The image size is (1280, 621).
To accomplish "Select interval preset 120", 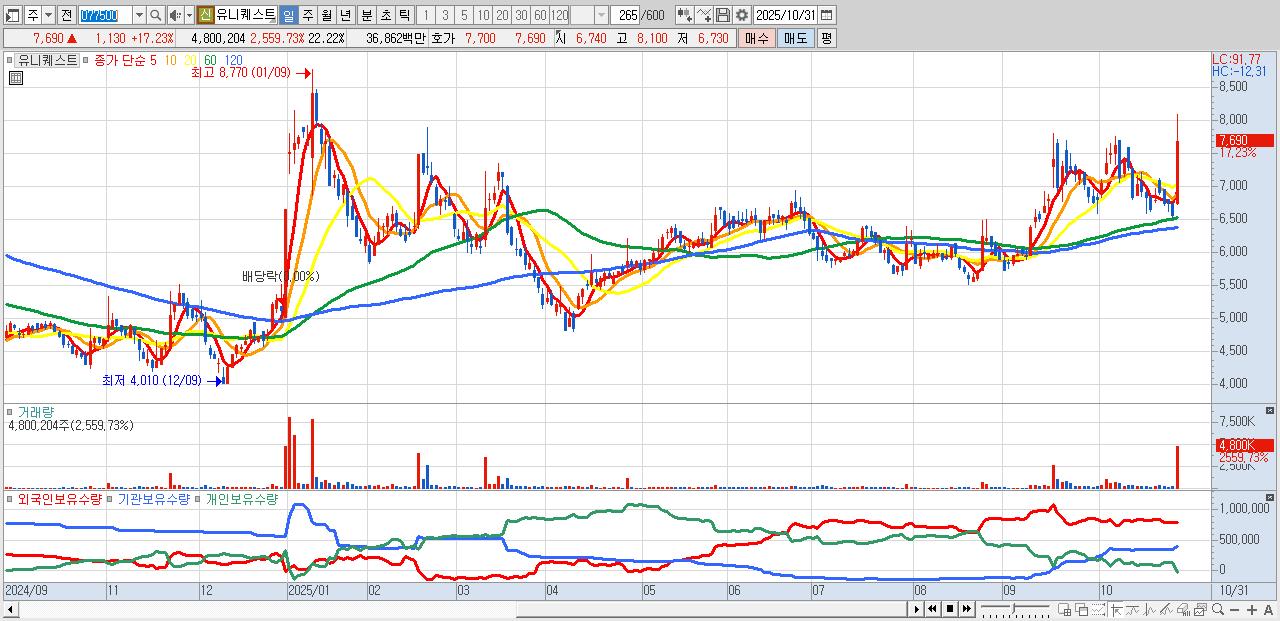I will tap(560, 15).
